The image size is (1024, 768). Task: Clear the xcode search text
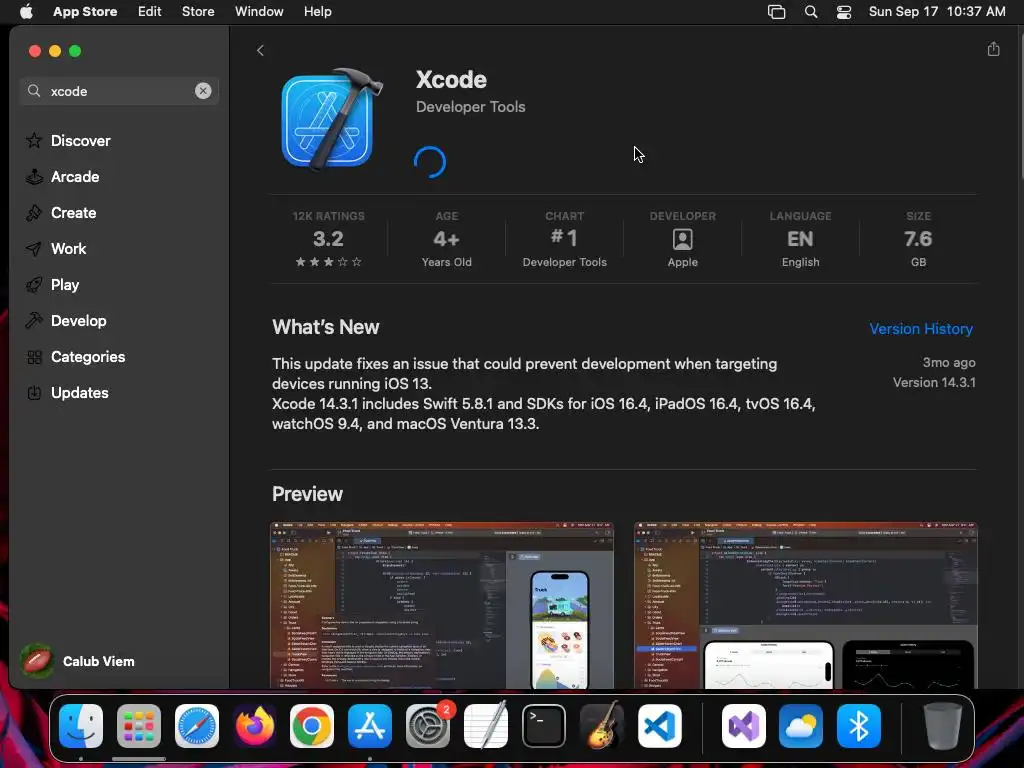(x=203, y=91)
